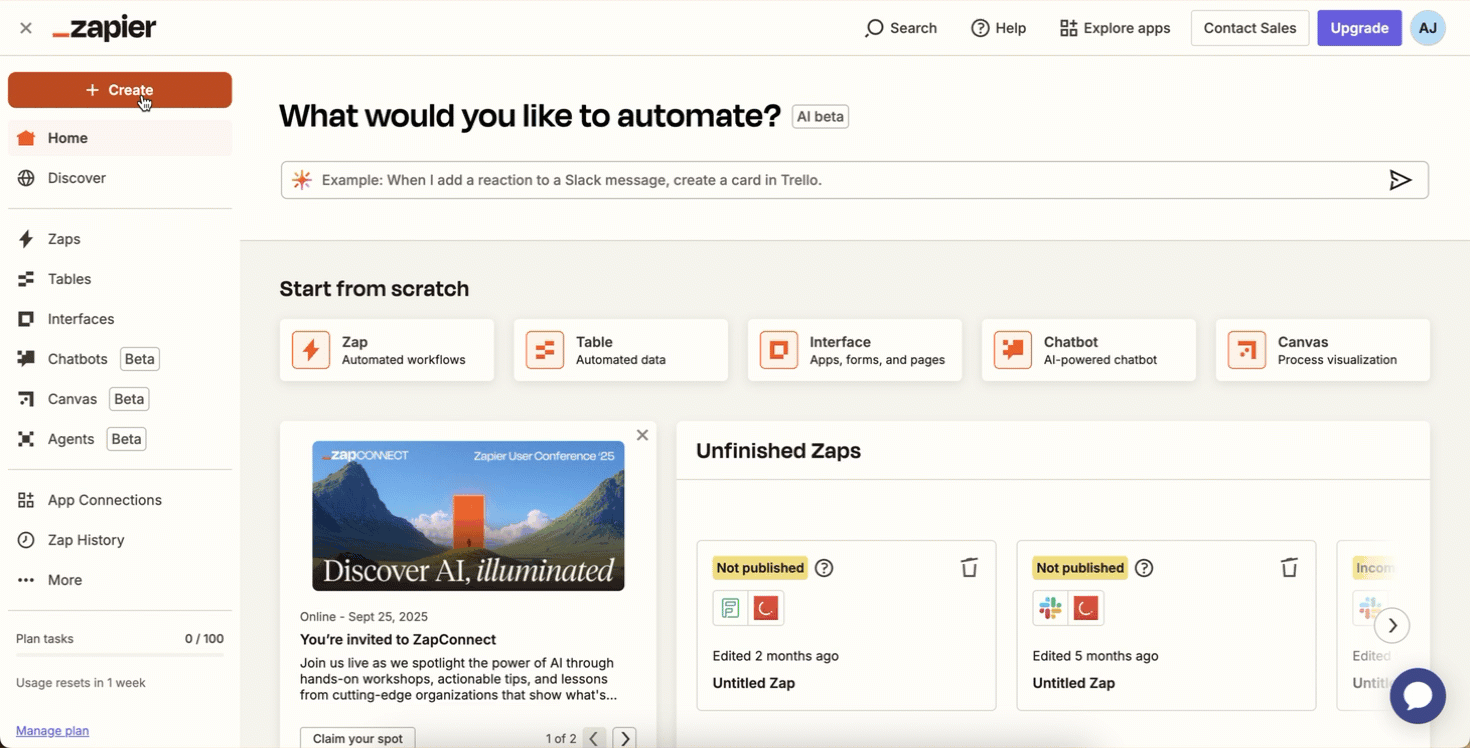Click the 'Unfinished Zaps' heading
This screenshot has height=748, width=1470.
tap(778, 451)
